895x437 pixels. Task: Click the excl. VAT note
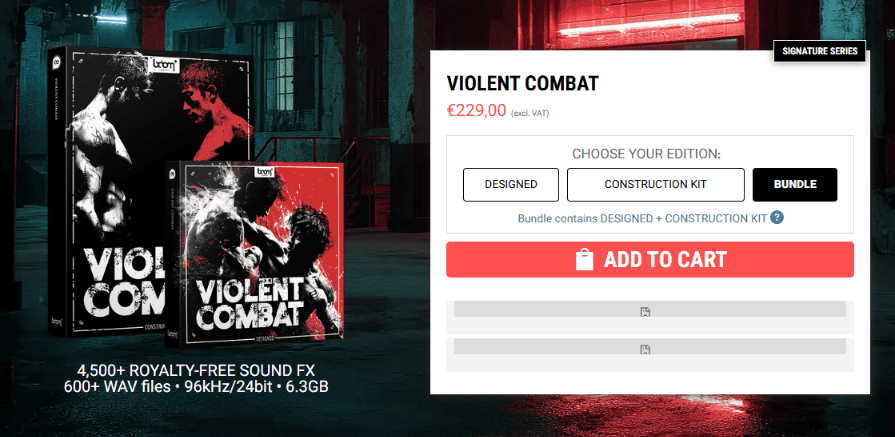(x=530, y=114)
